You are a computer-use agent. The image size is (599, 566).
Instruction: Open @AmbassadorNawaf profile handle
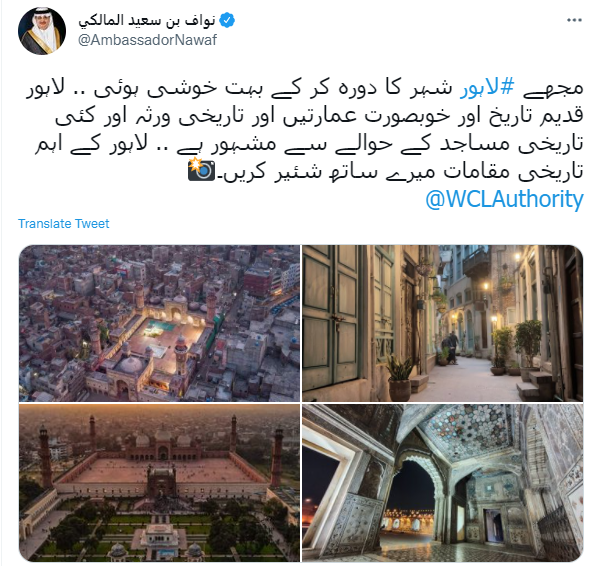(147, 40)
